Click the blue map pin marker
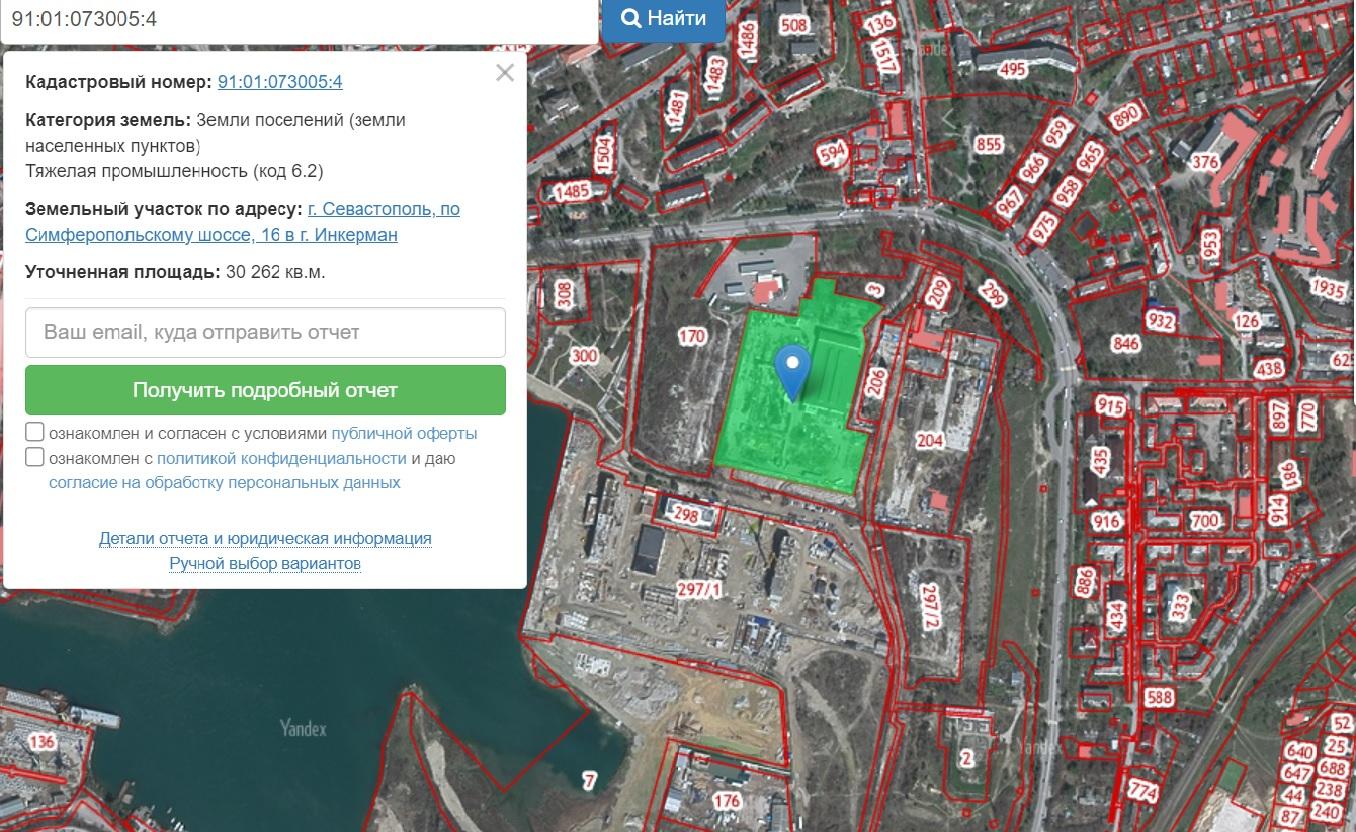Image resolution: width=1356 pixels, height=832 pixels. tap(793, 370)
